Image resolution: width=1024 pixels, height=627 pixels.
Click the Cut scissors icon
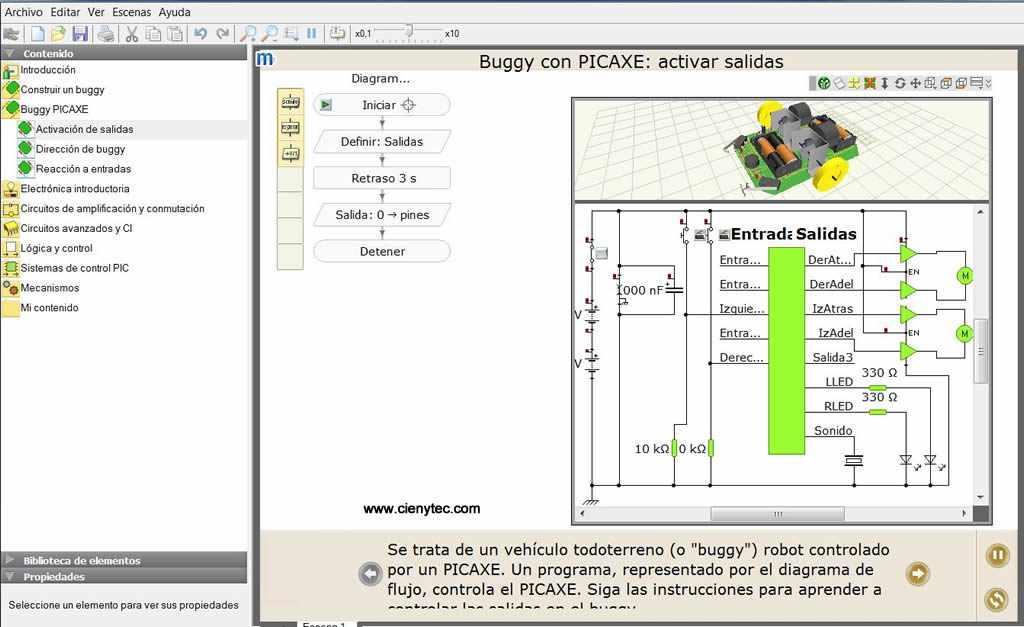pos(131,33)
